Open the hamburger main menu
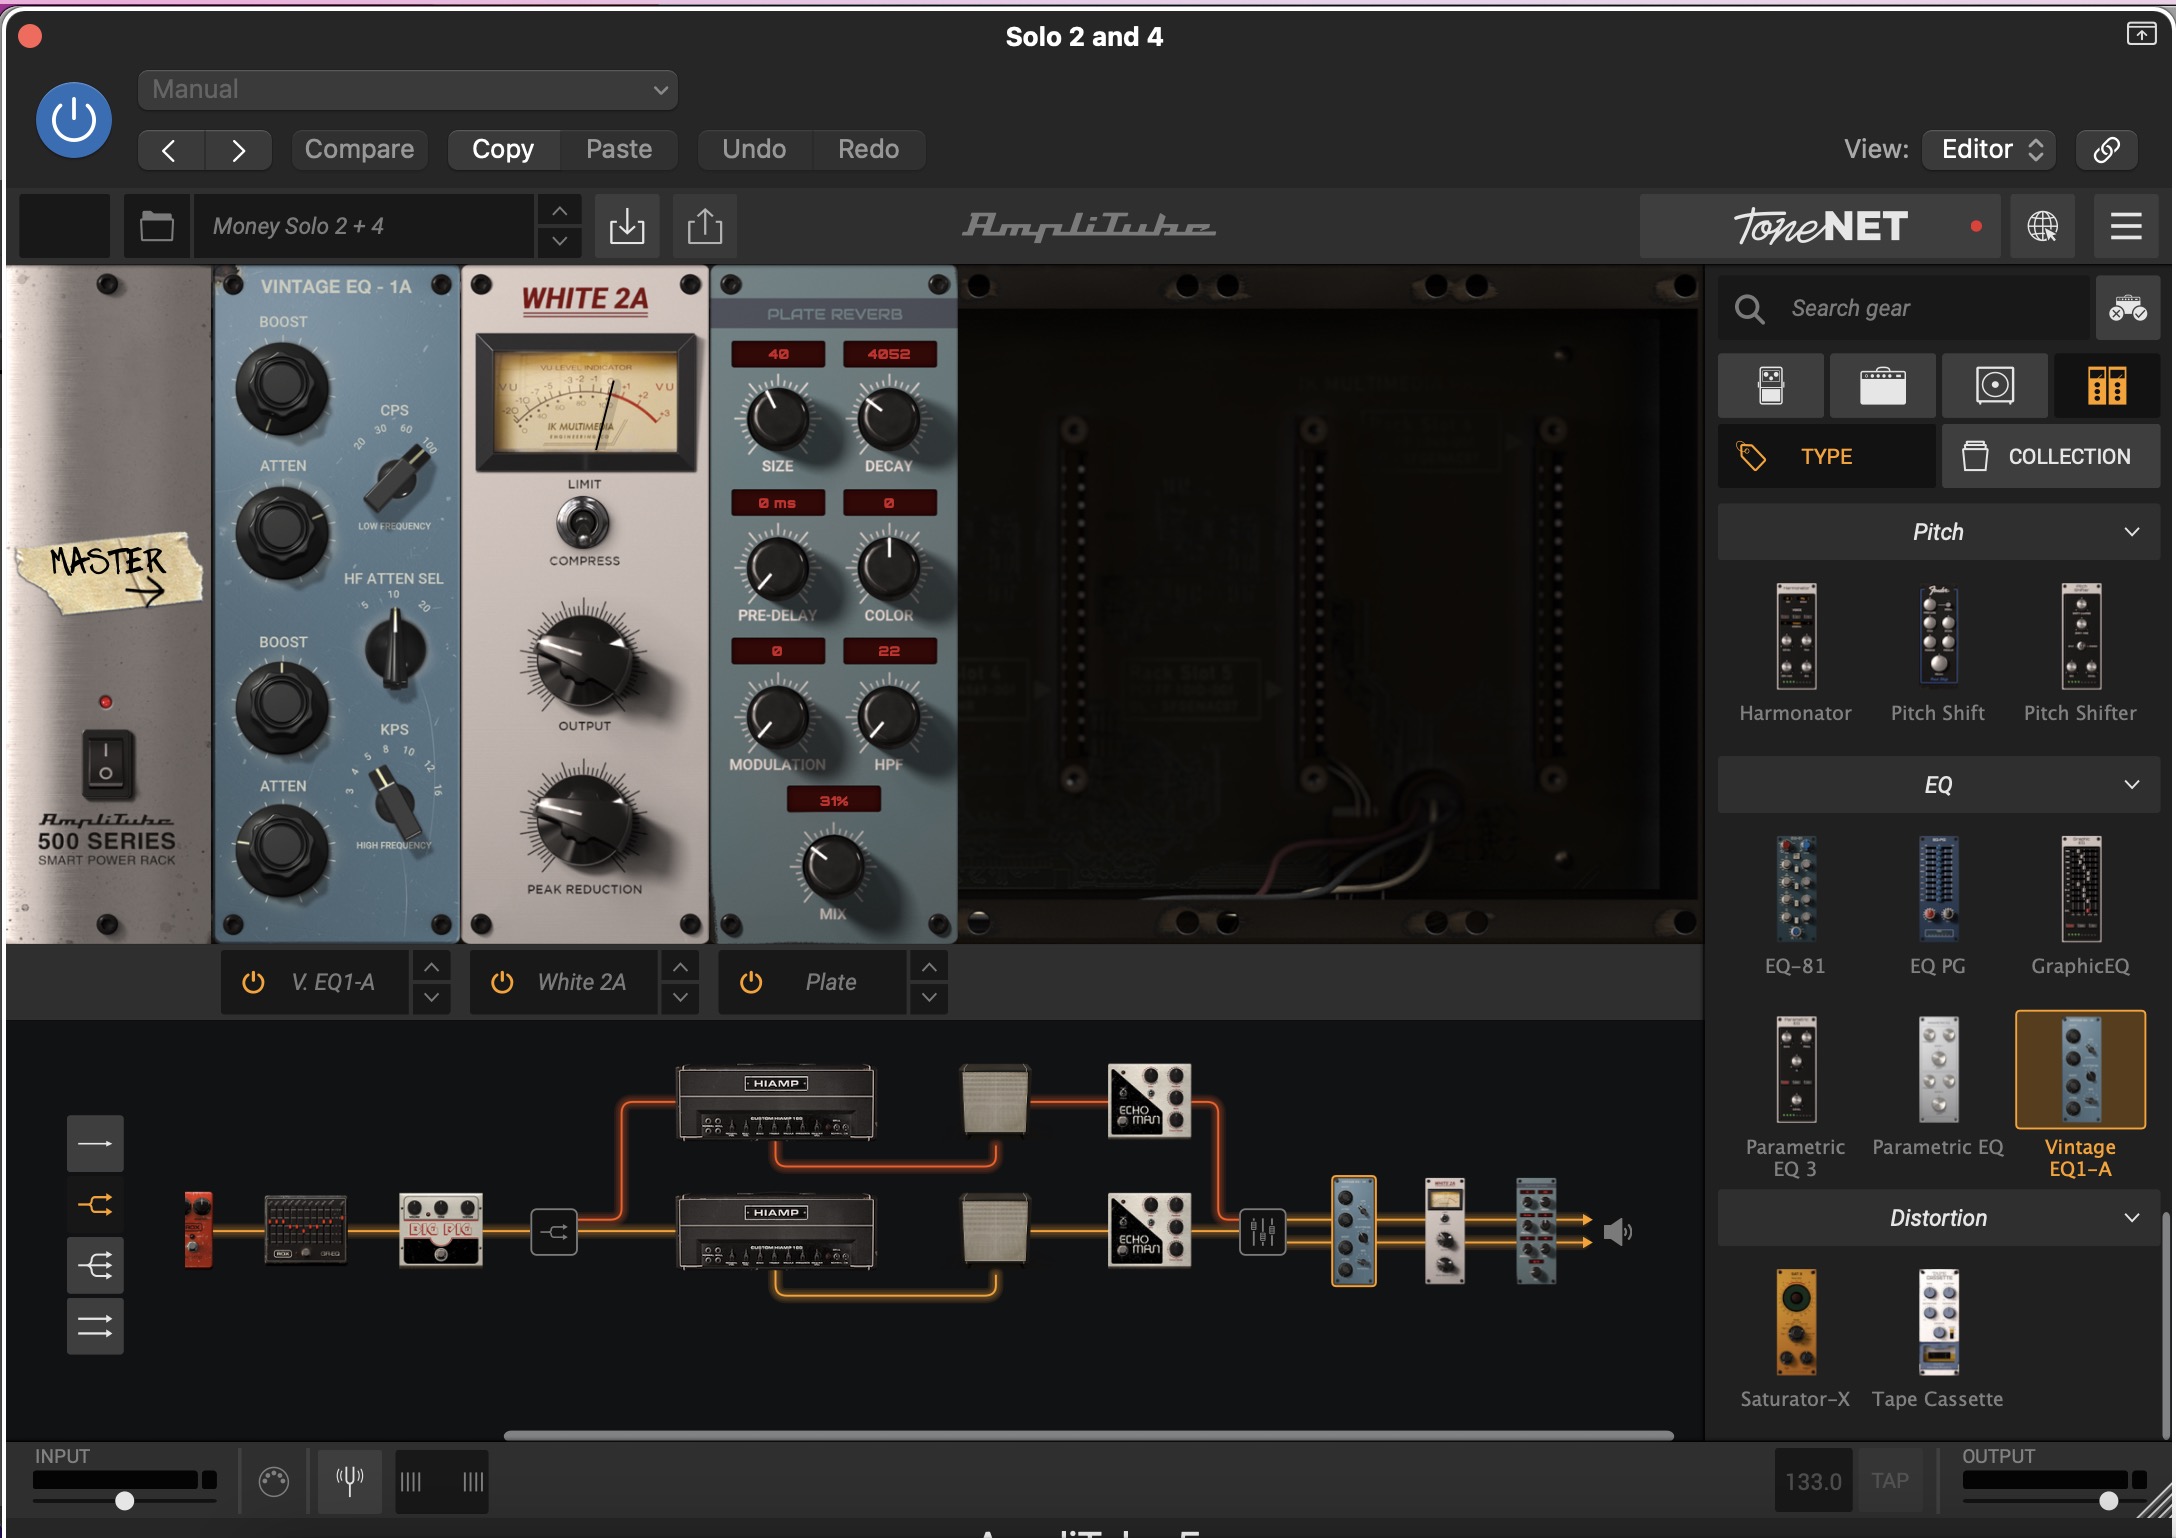Image resolution: width=2176 pixels, height=1538 pixels. (x=2125, y=226)
